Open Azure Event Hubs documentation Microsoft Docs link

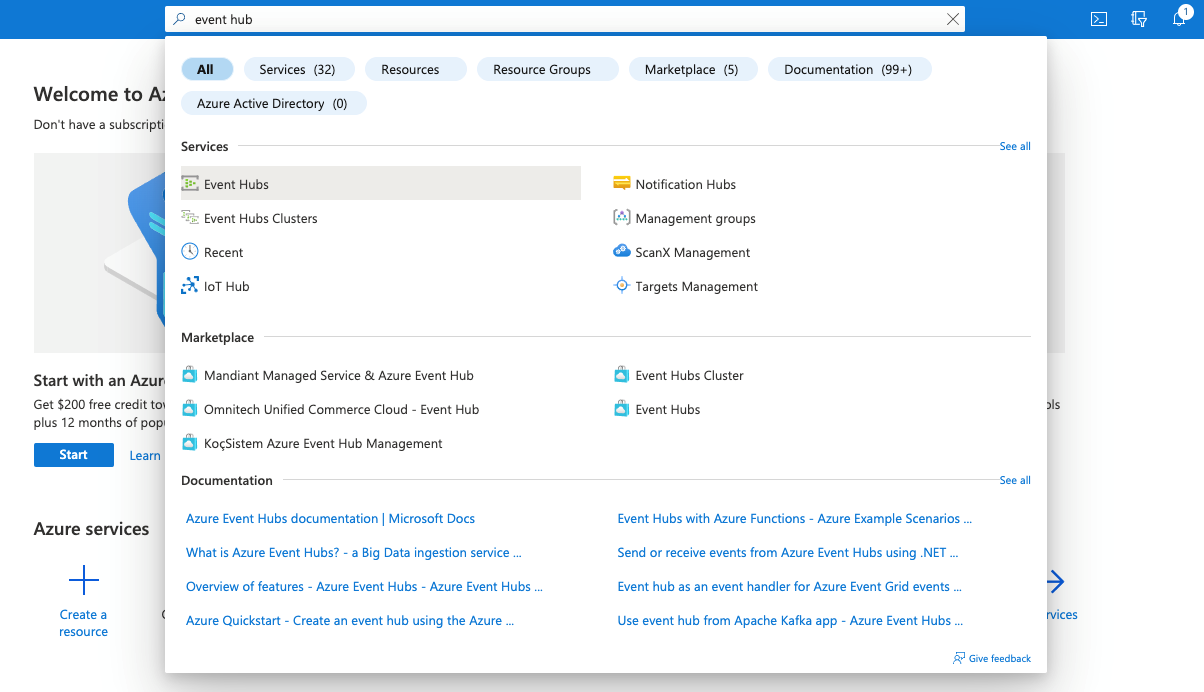pyautogui.click(x=330, y=518)
